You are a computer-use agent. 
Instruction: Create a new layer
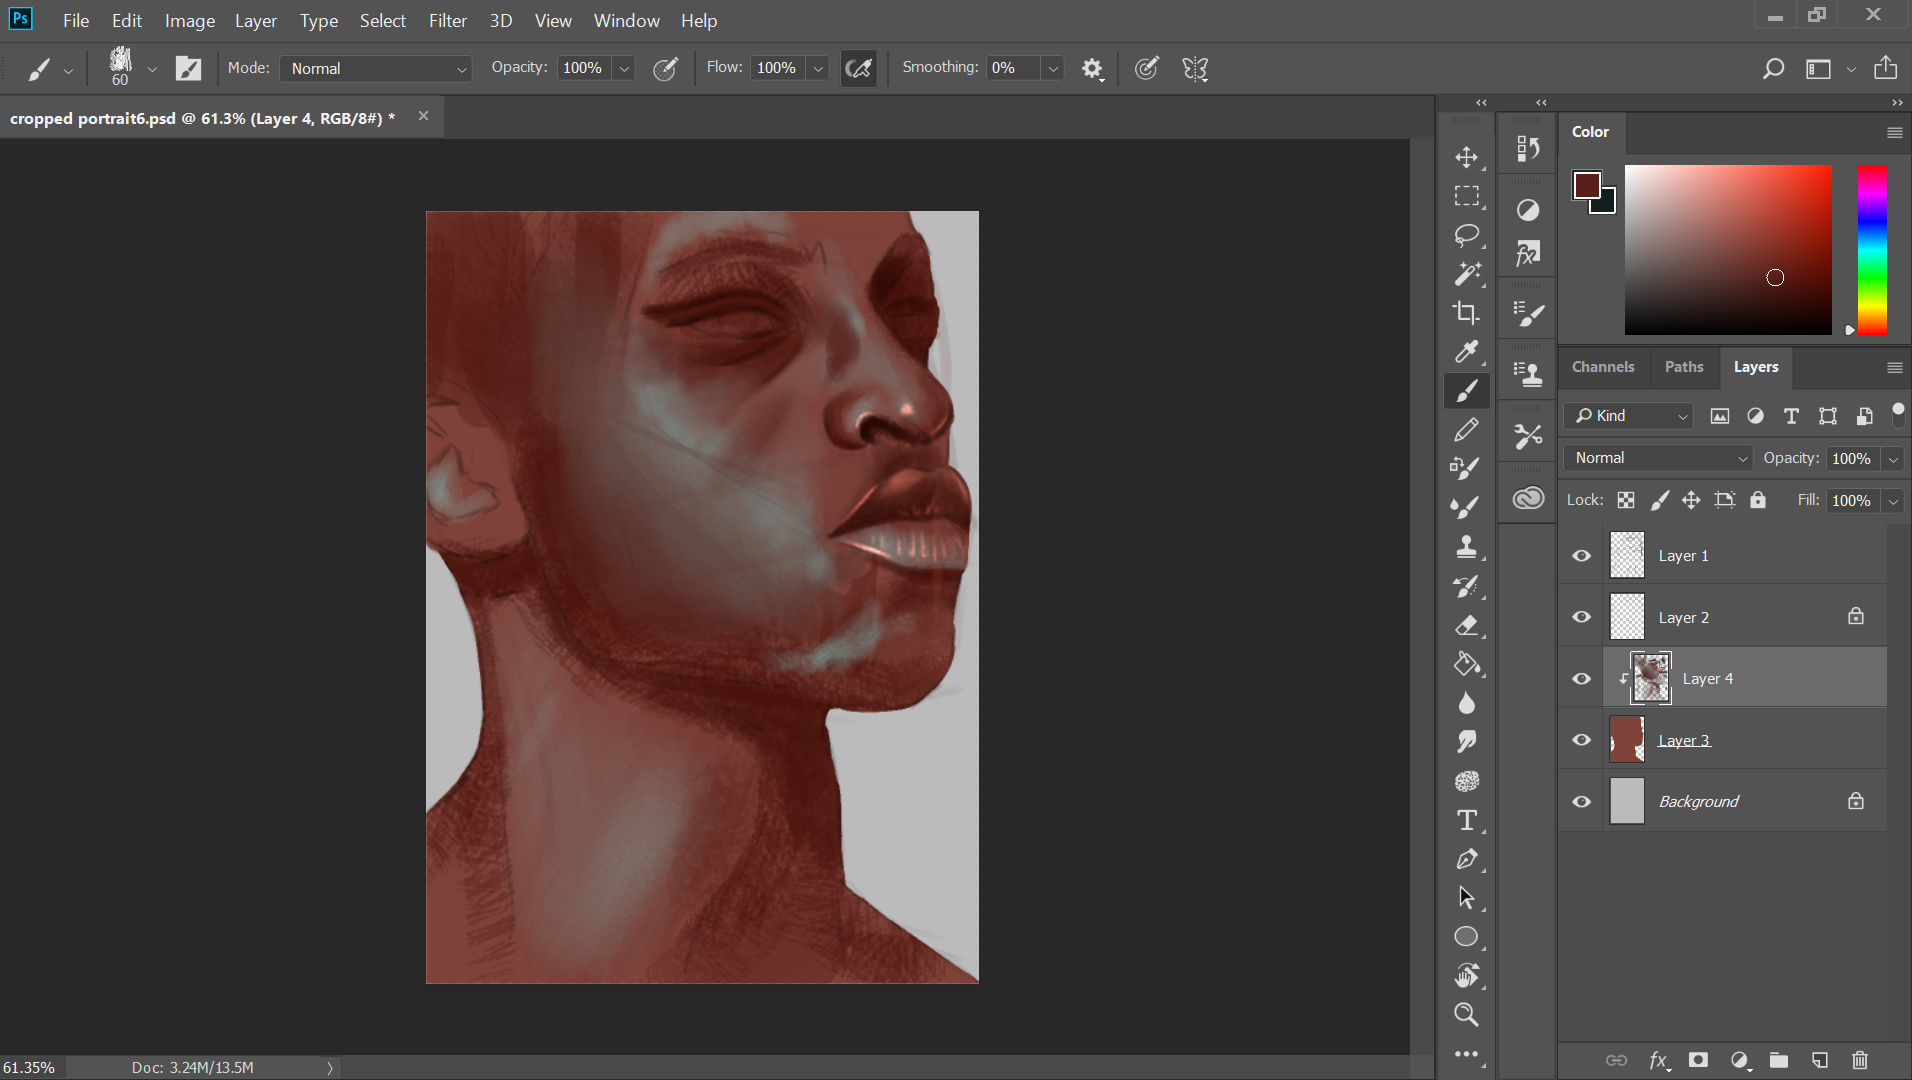tap(1820, 1060)
